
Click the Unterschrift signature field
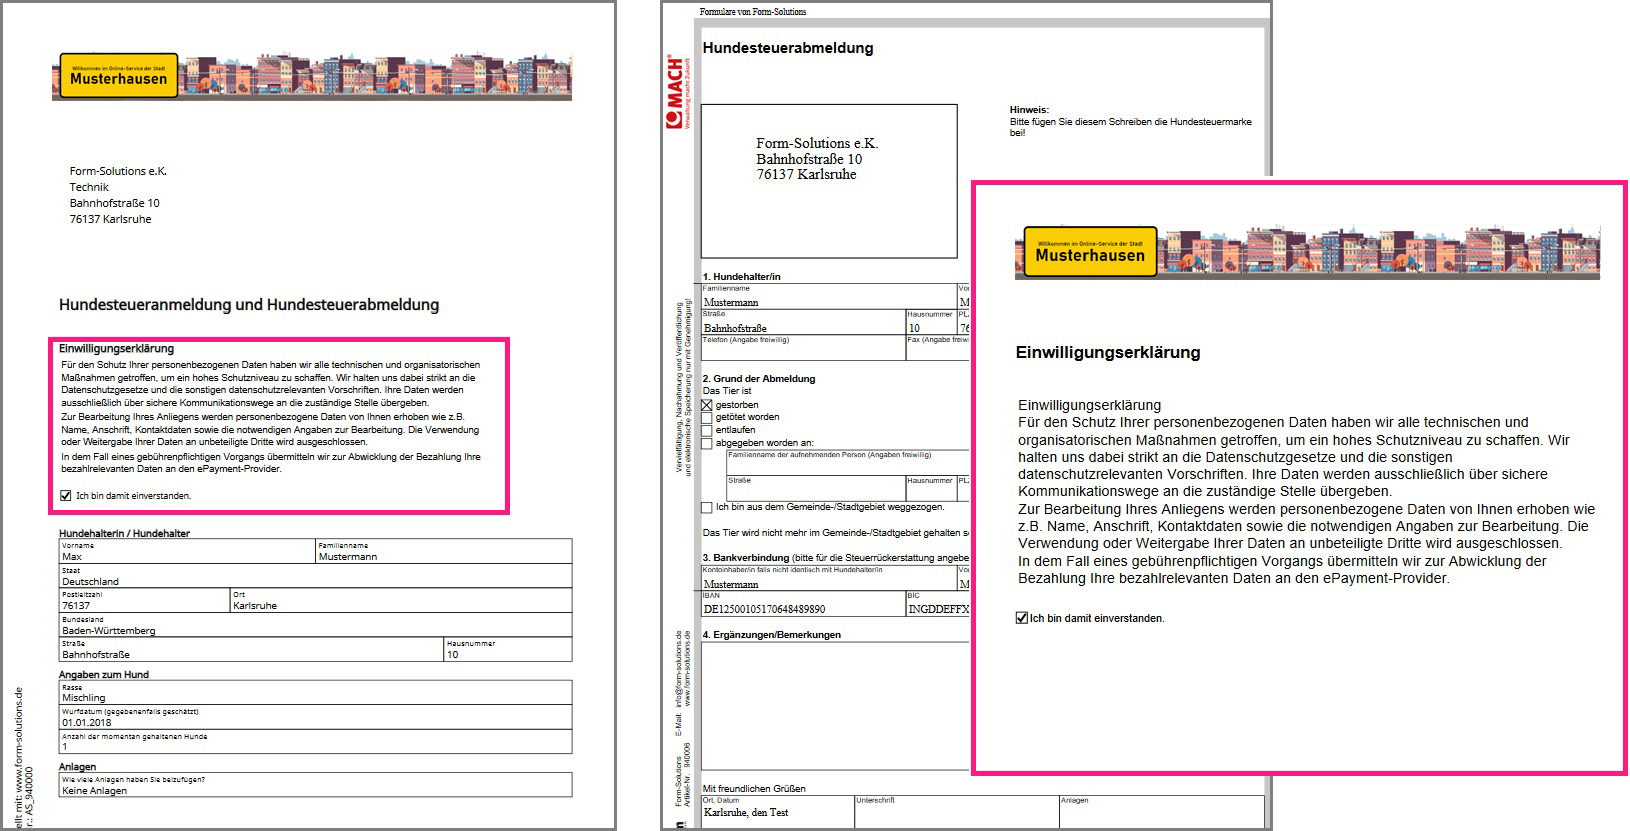coord(957,811)
